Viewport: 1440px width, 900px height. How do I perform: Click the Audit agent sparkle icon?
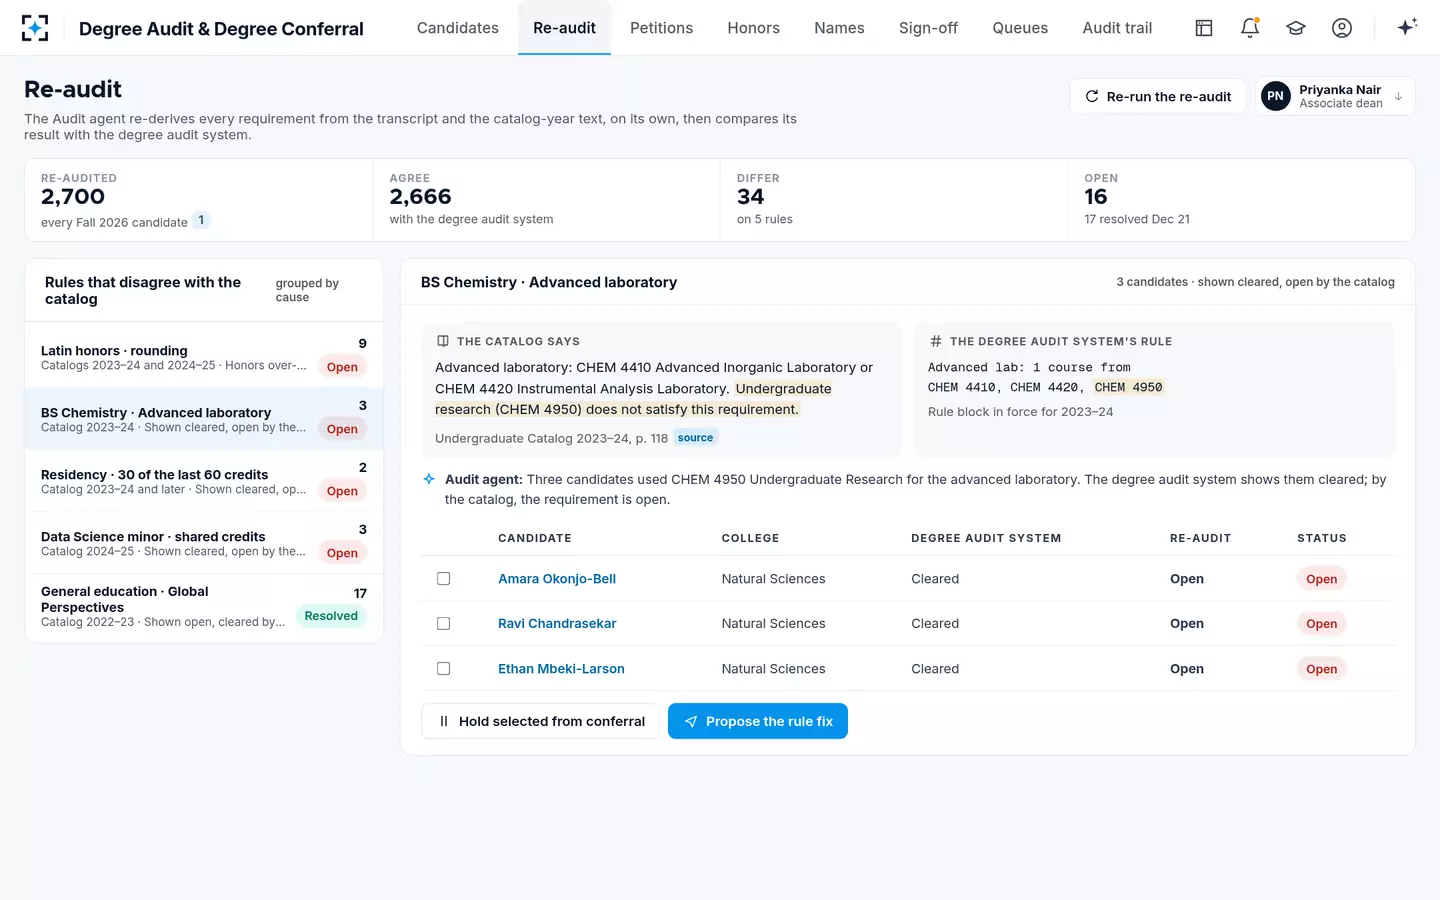coord(429,479)
